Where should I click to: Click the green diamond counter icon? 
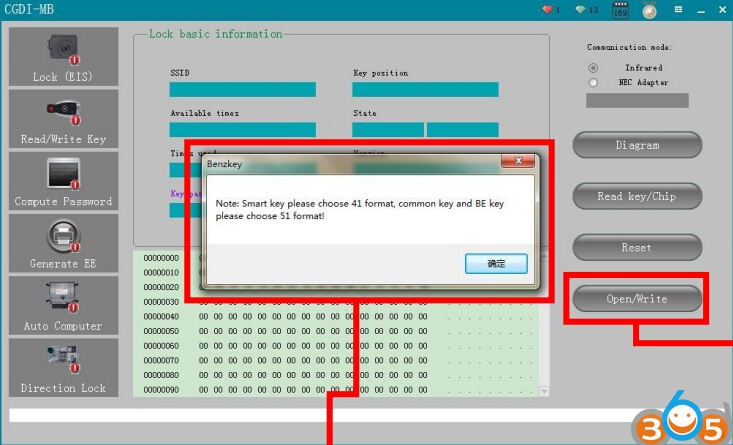580,9
